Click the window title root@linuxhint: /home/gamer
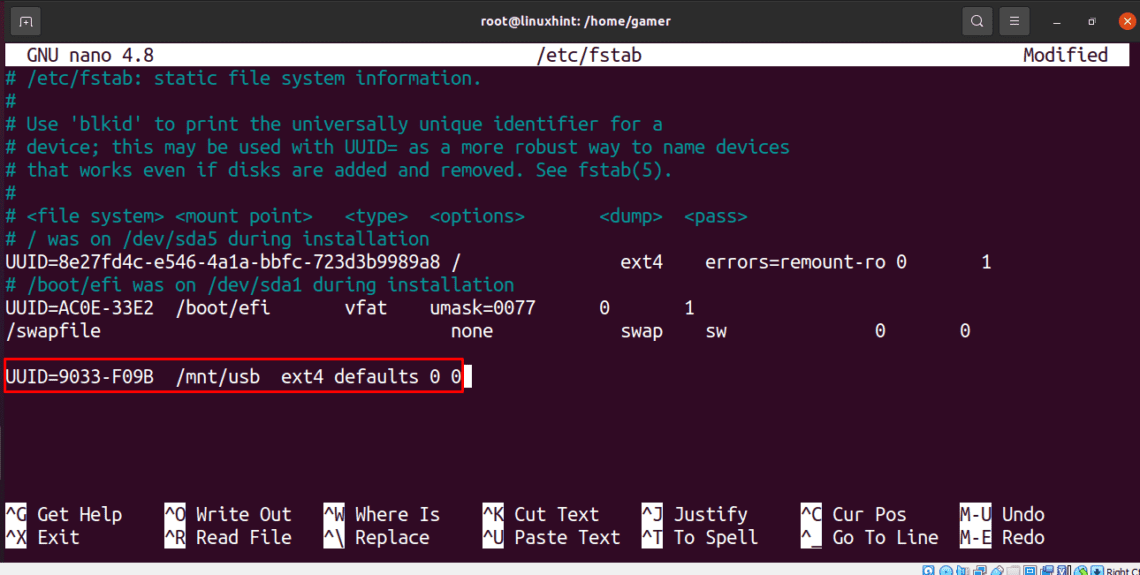 pyautogui.click(x=575, y=21)
